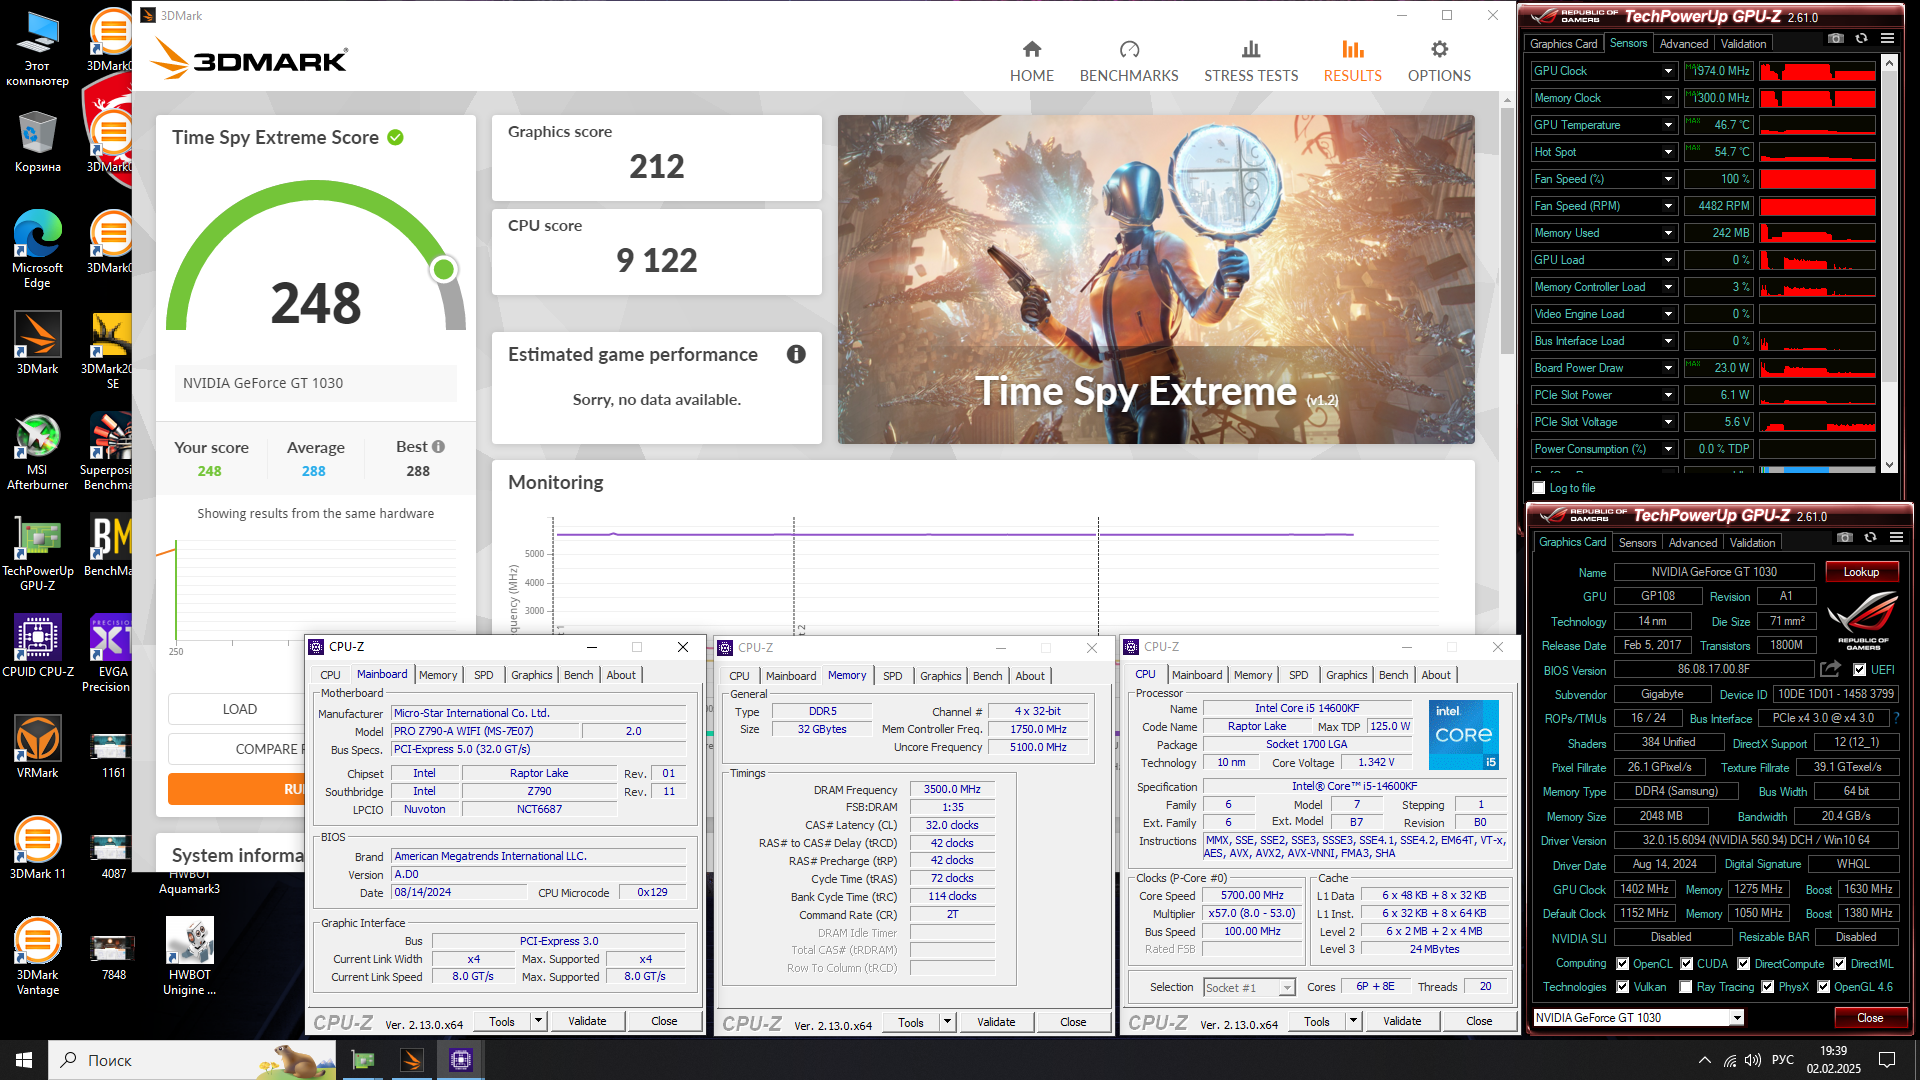Click Validate in CPU-Z Memory window
The width and height of the screenshot is (1920, 1080).
(996, 1022)
